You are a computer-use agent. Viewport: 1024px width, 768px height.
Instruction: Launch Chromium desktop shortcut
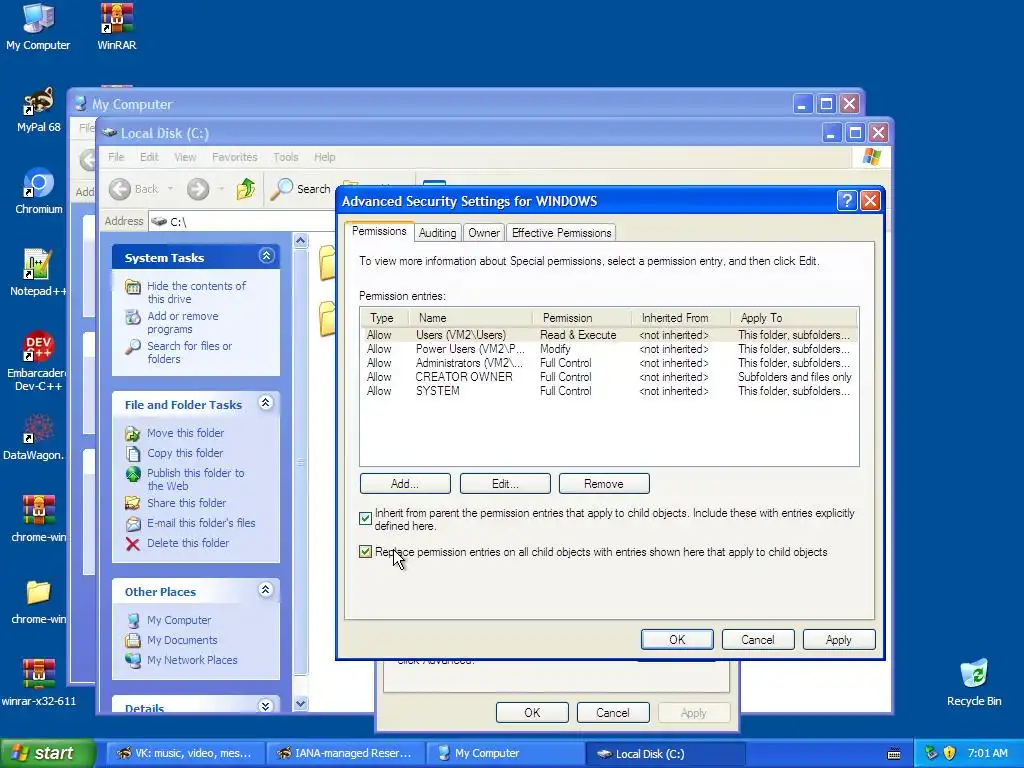(x=38, y=191)
